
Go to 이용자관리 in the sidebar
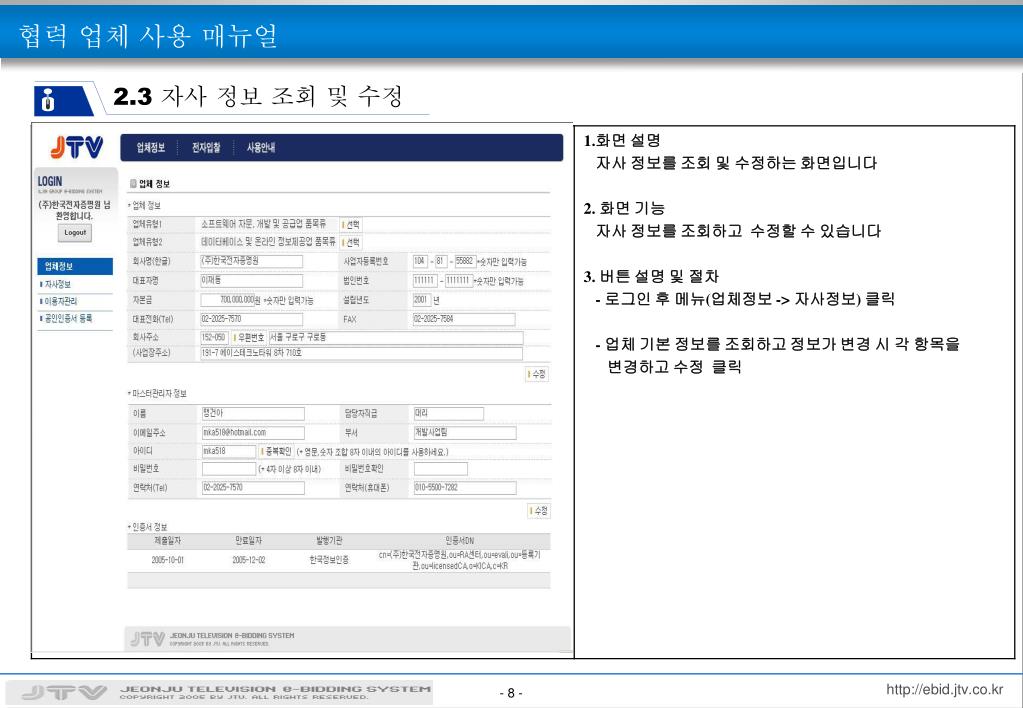pos(61,301)
